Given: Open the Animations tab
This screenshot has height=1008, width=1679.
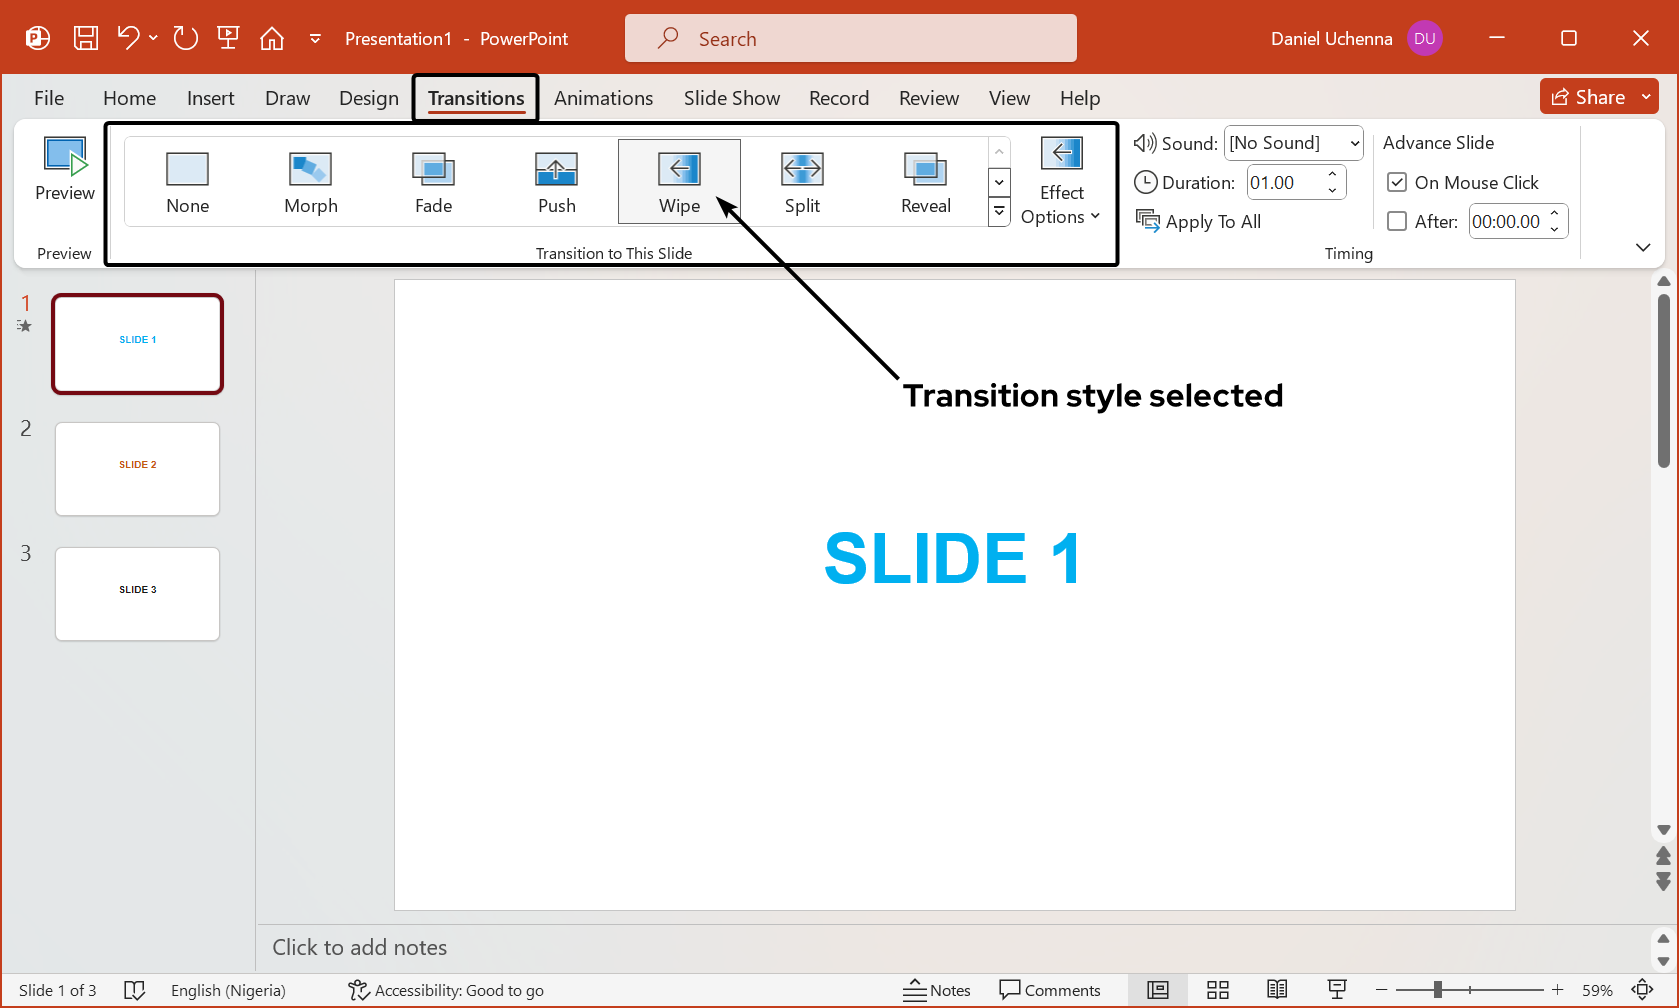Looking at the screenshot, I should click(x=603, y=98).
